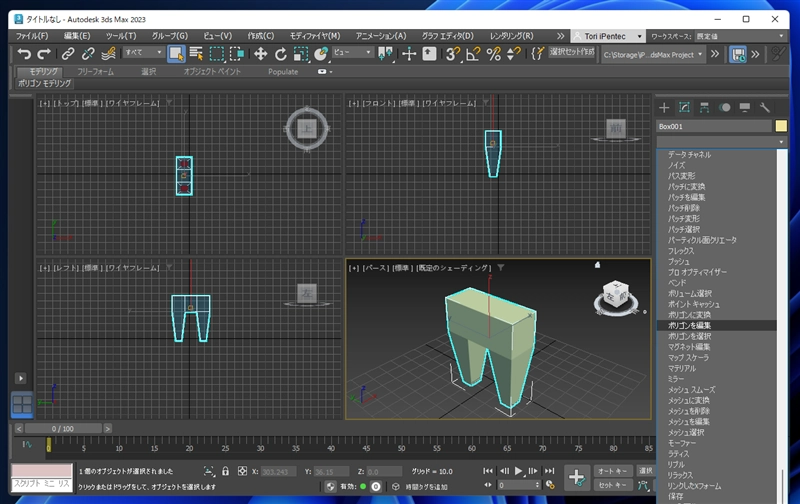Go to the start frame of the animation
Viewport: 800px width, 504px height.
pyautogui.click(x=488, y=471)
